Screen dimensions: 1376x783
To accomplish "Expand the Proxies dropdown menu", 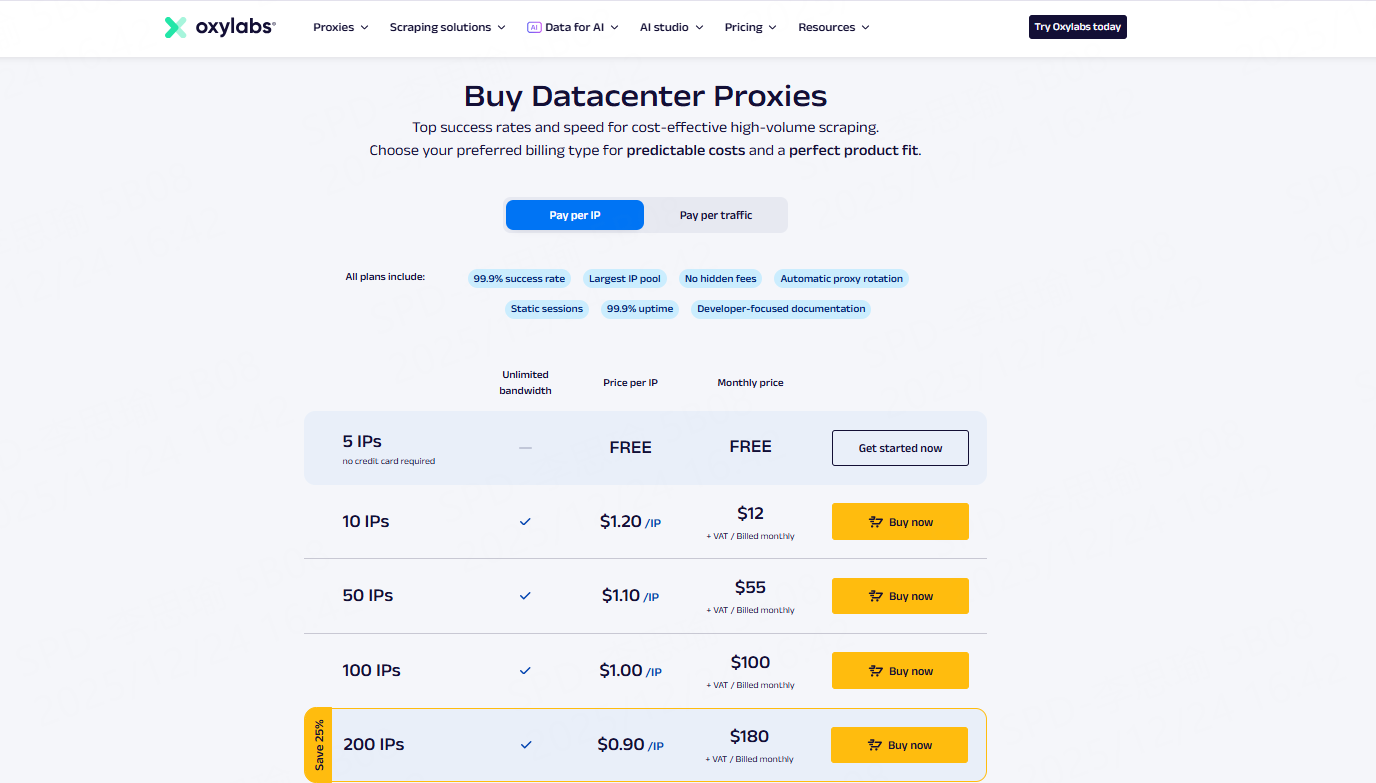I will (x=340, y=28).
